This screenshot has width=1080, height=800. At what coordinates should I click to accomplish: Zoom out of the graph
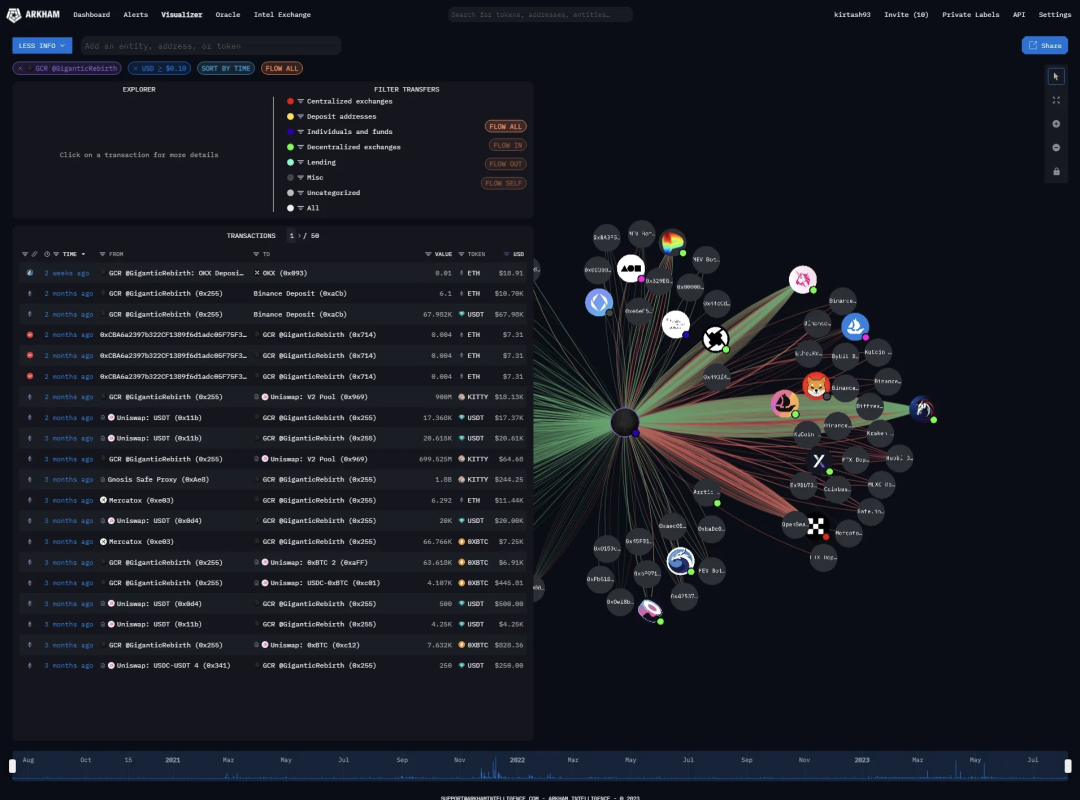pos(1056,148)
